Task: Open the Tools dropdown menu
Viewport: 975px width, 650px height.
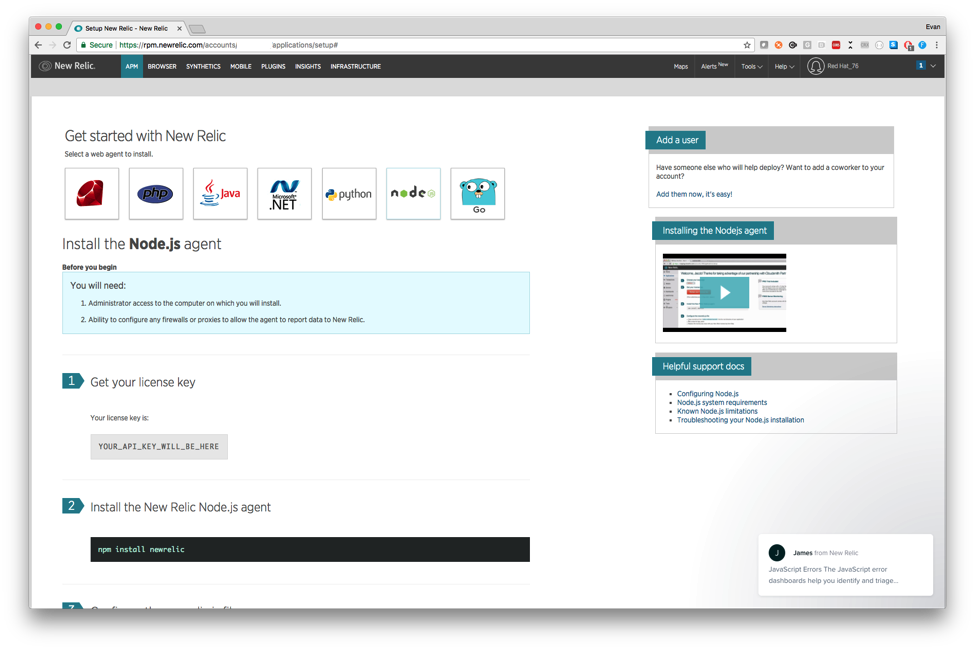Action: [x=751, y=67]
